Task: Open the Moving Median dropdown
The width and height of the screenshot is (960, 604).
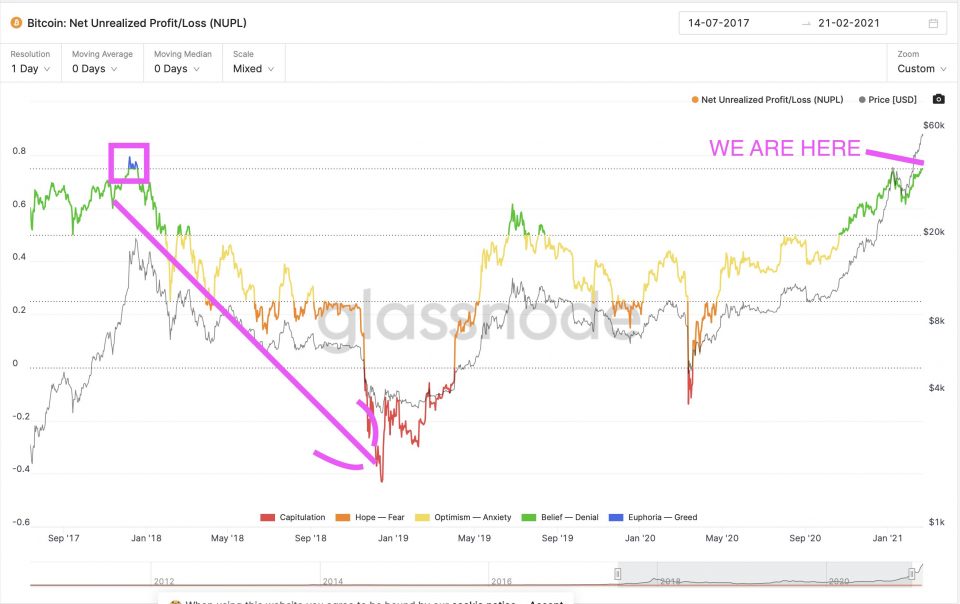Action: coord(176,69)
